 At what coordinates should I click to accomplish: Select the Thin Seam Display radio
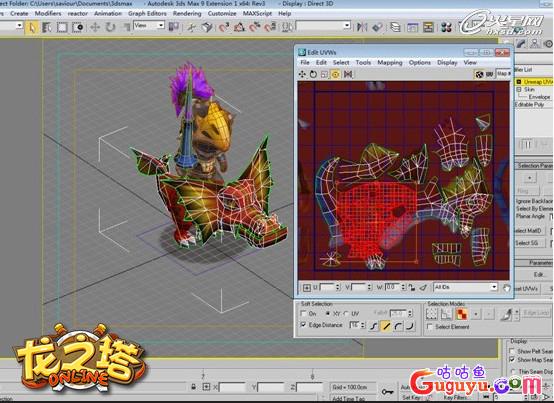pyautogui.click(x=513, y=371)
